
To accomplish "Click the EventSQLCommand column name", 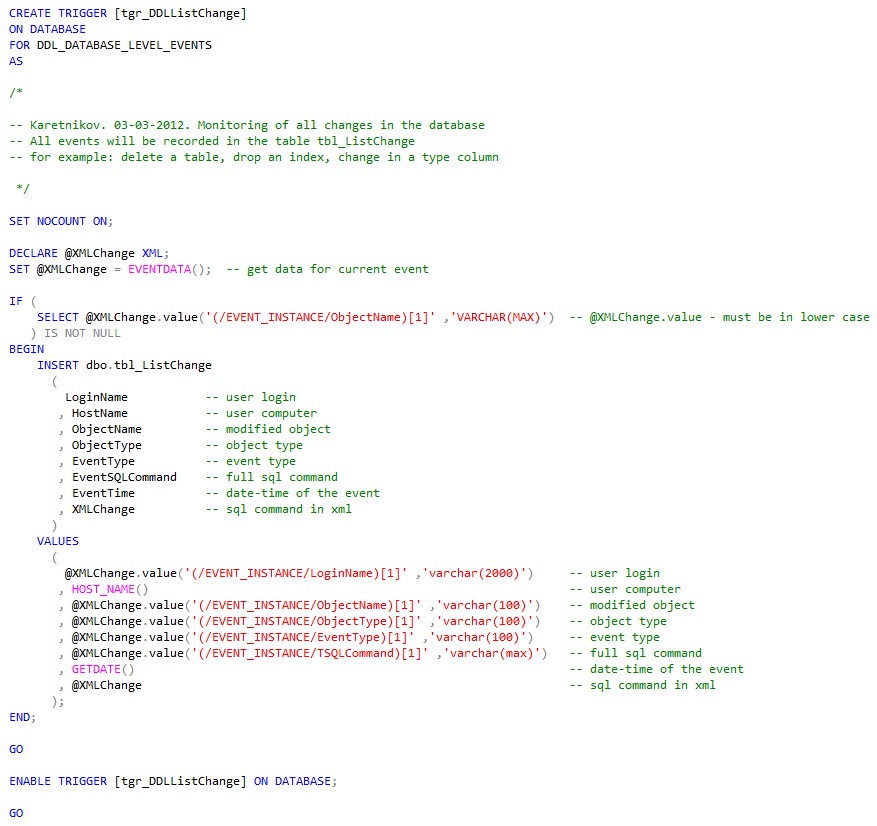I will pos(124,477).
